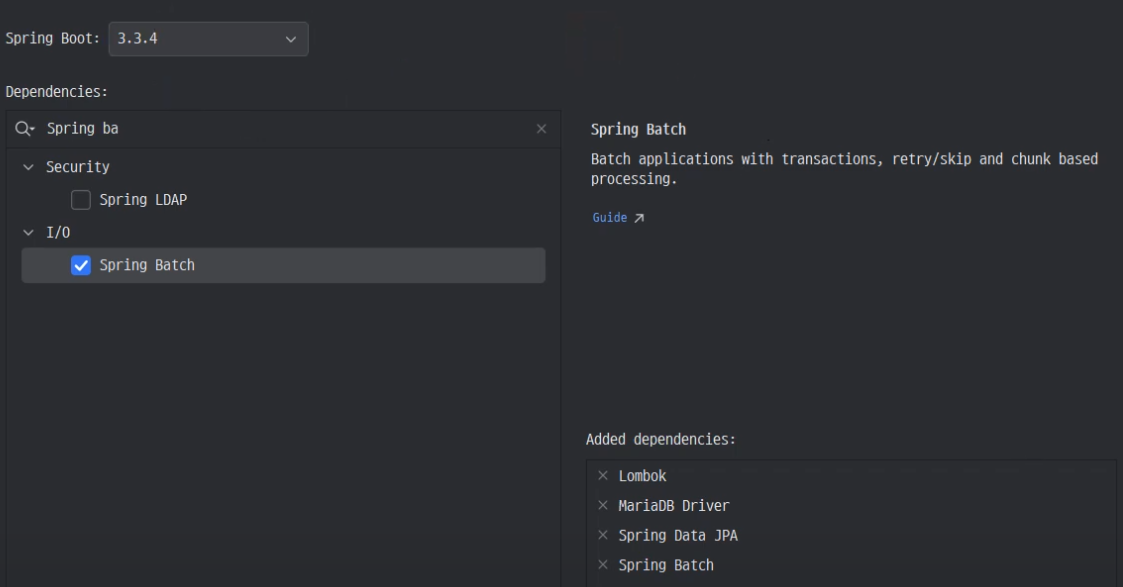Click the 'Lombok' entry in added dependencies
This screenshot has height=587, width=1123.
(642, 476)
